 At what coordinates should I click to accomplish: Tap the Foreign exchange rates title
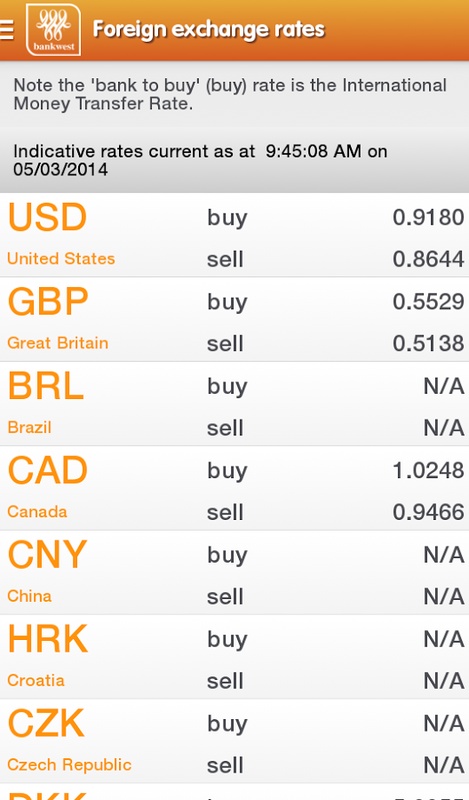208,30
